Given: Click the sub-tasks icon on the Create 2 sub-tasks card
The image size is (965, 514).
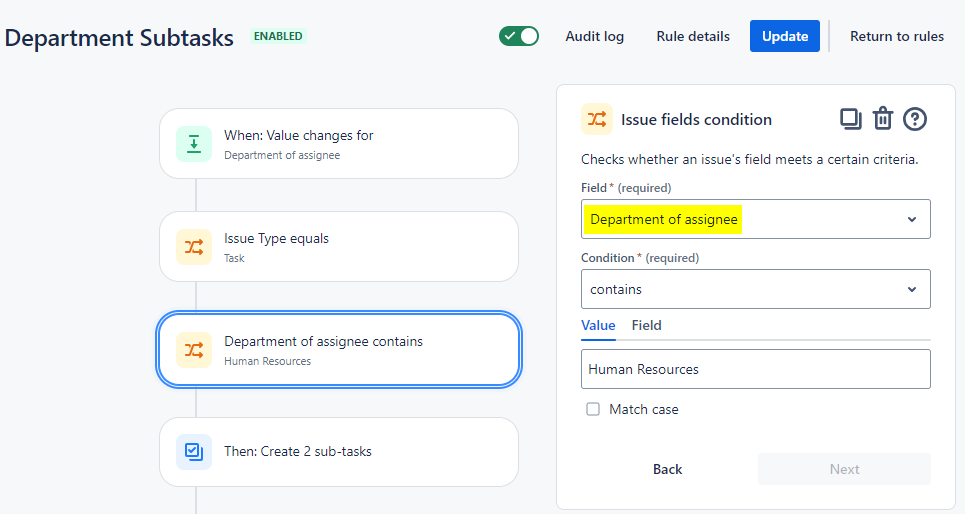Looking at the screenshot, I should [x=193, y=452].
